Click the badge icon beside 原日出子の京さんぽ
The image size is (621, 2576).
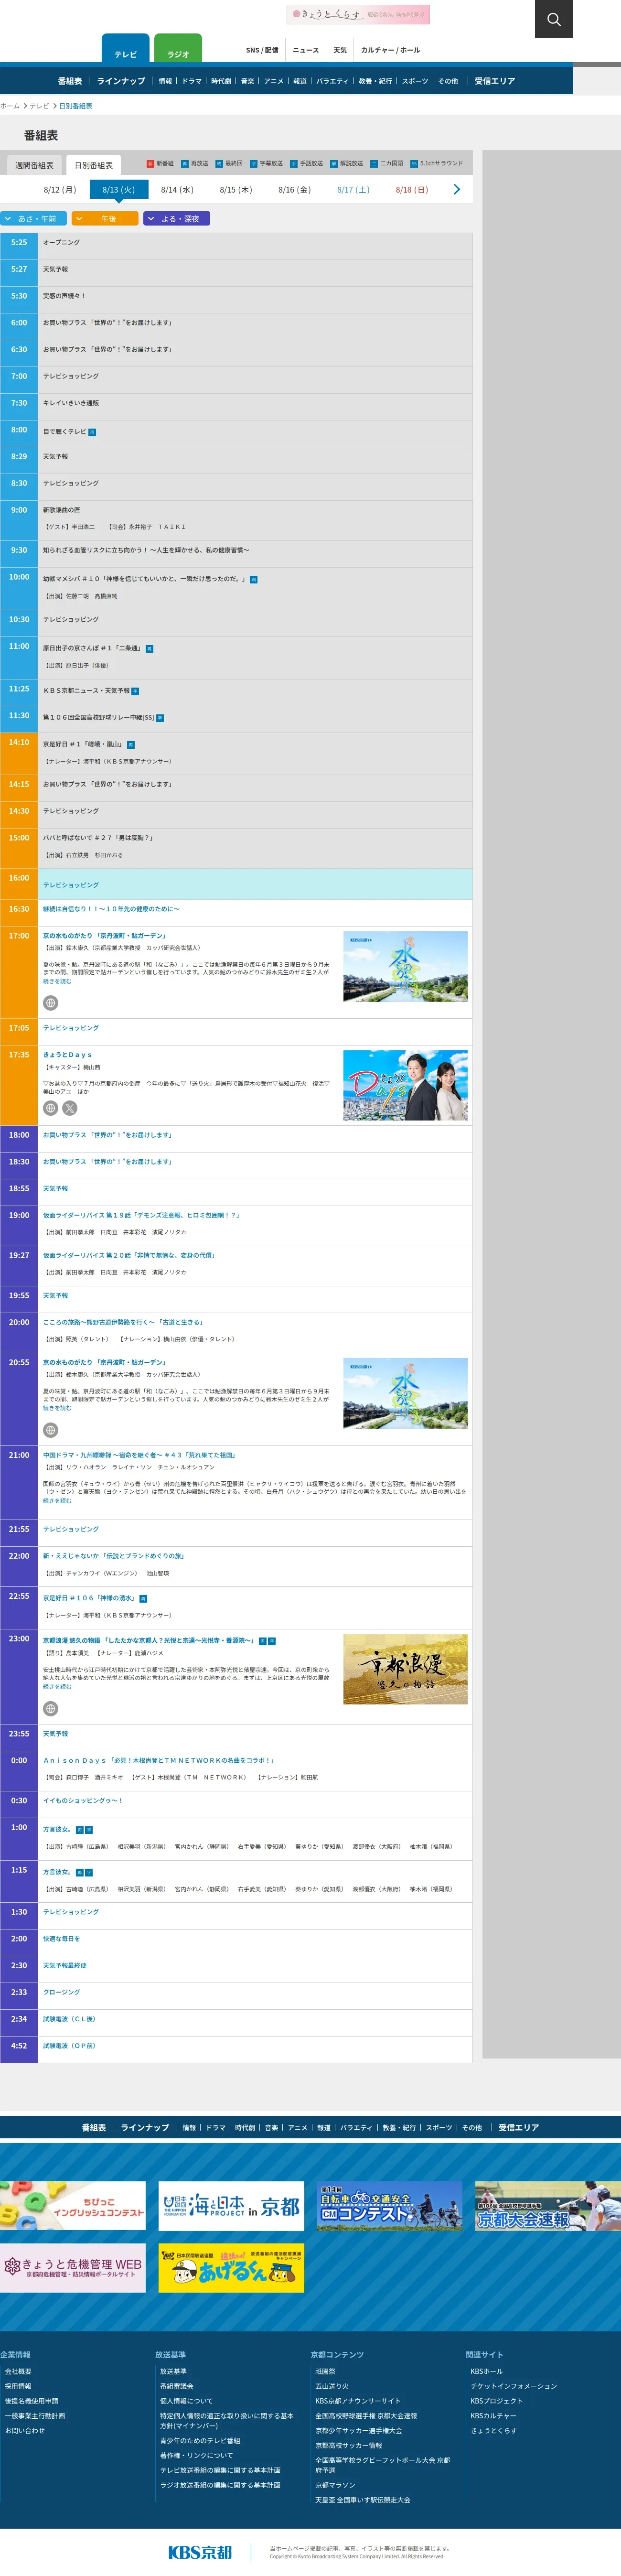tap(149, 649)
